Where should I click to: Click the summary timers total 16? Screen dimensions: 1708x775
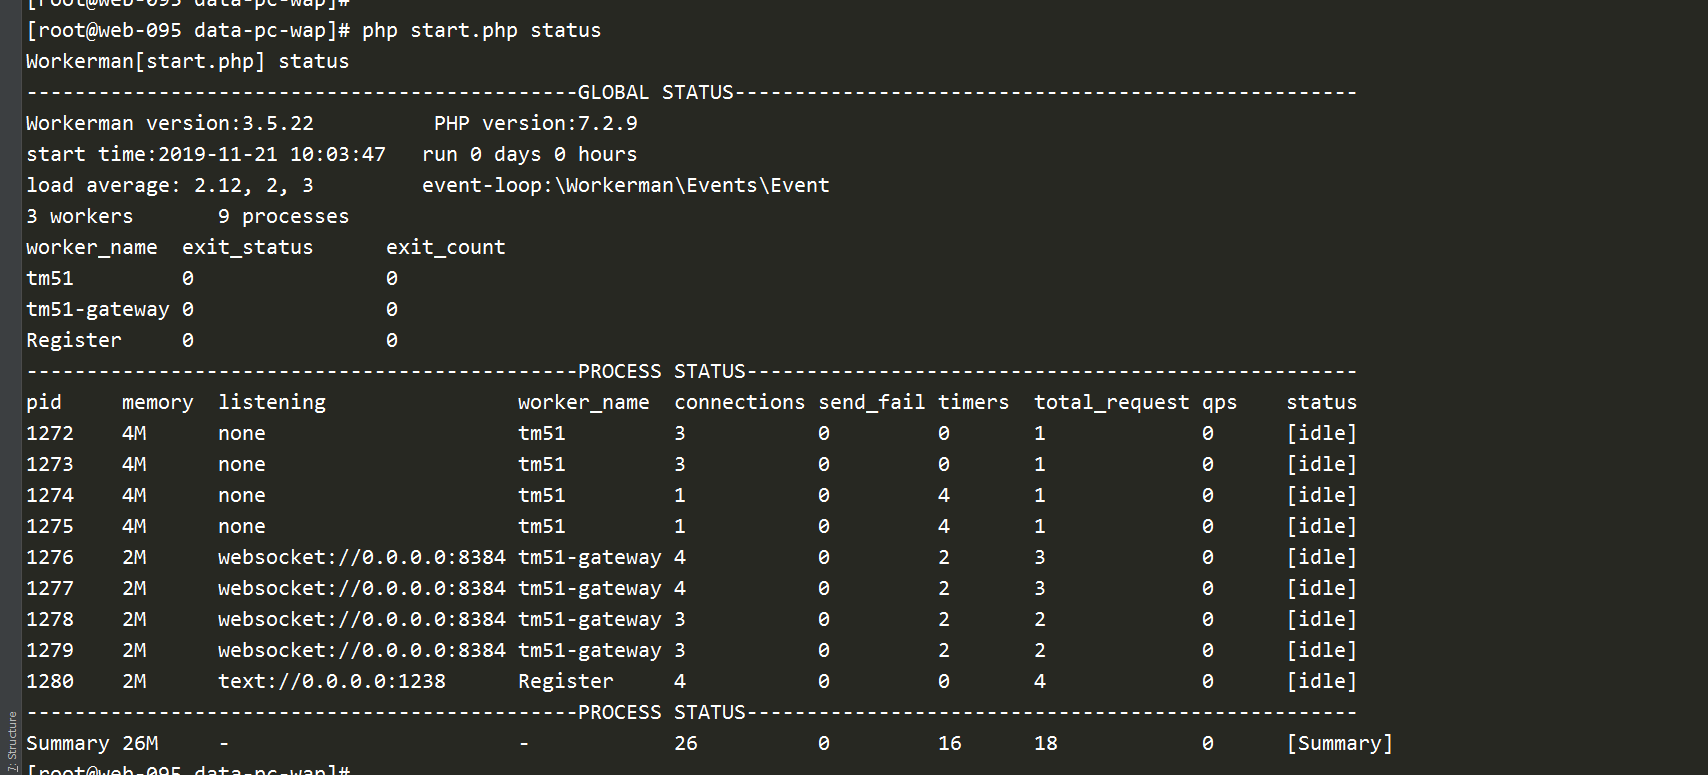tap(949, 743)
